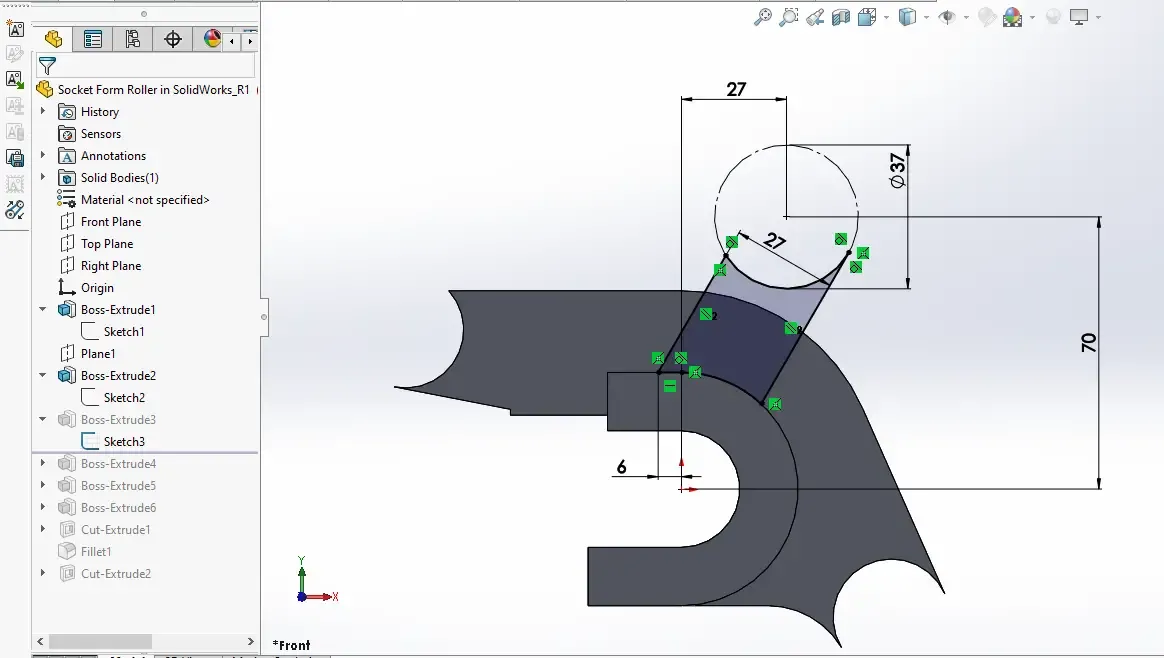Expand the Annotations folder
The image size is (1164, 658).
[42, 155]
